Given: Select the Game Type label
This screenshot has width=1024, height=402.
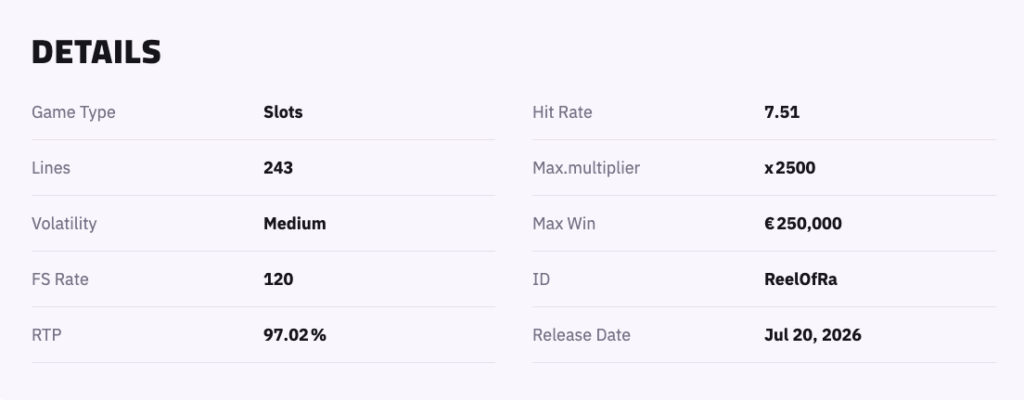Looking at the screenshot, I should 73,112.
